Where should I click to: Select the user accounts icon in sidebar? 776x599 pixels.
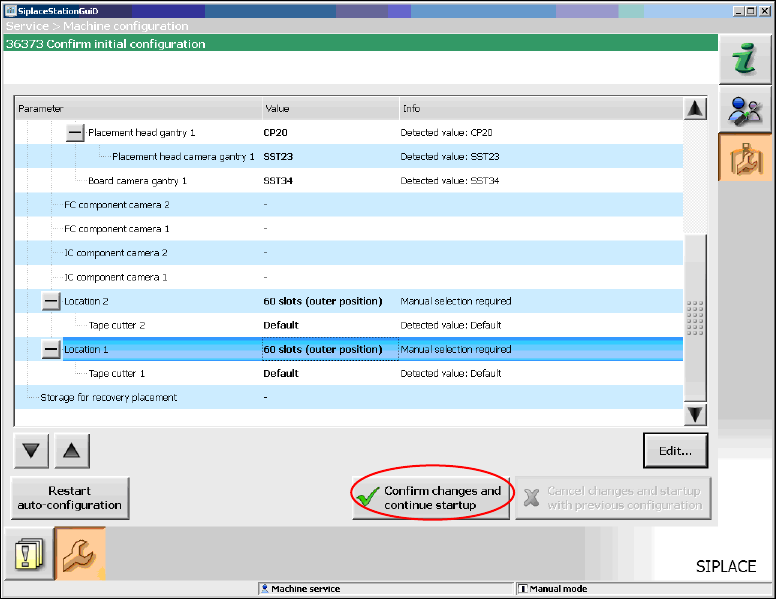pos(743,109)
